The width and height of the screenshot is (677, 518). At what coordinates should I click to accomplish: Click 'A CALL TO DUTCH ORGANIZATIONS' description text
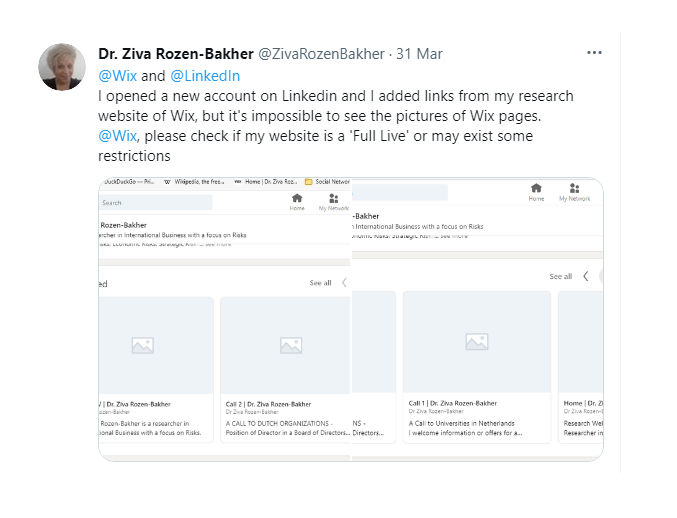(279, 423)
